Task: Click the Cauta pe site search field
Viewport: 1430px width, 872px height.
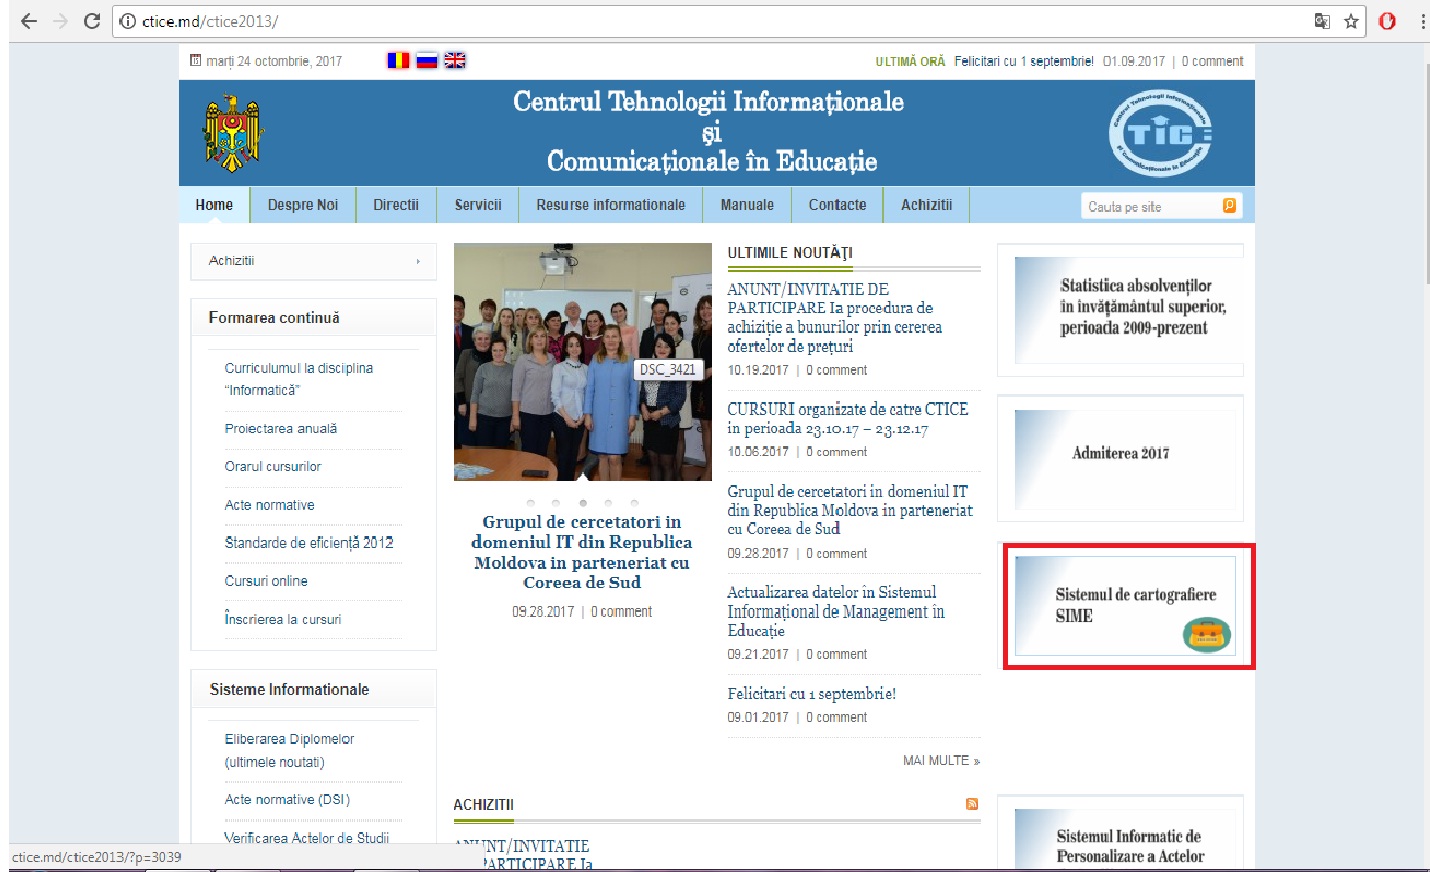Action: (1150, 207)
